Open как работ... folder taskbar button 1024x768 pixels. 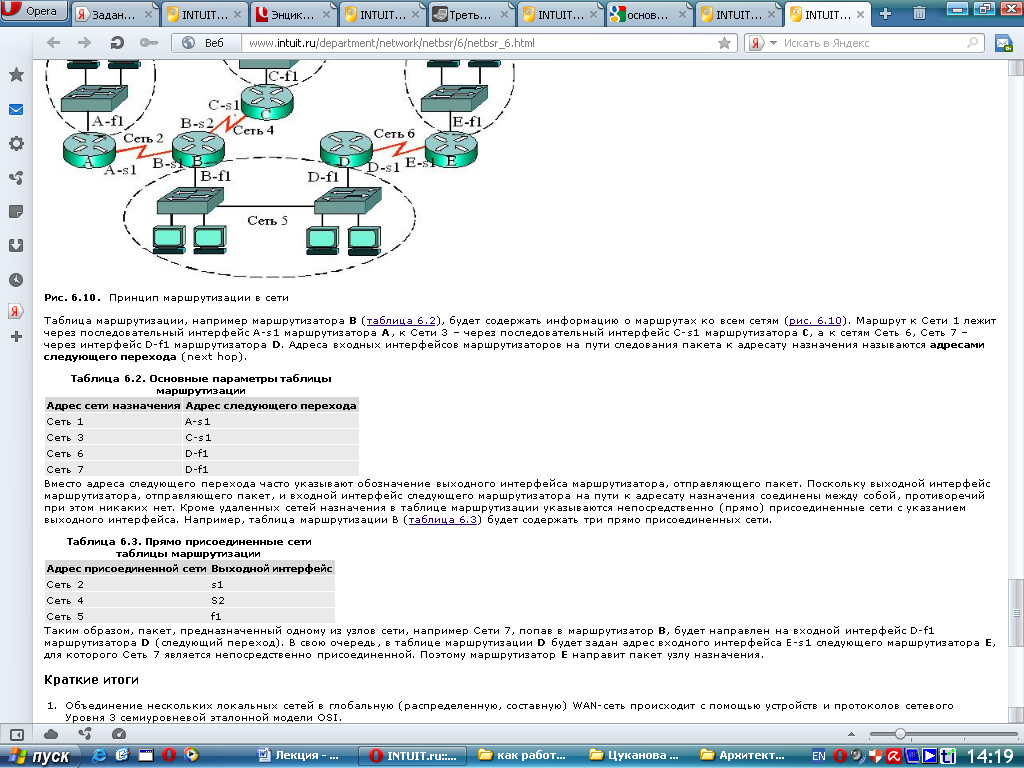pos(522,756)
